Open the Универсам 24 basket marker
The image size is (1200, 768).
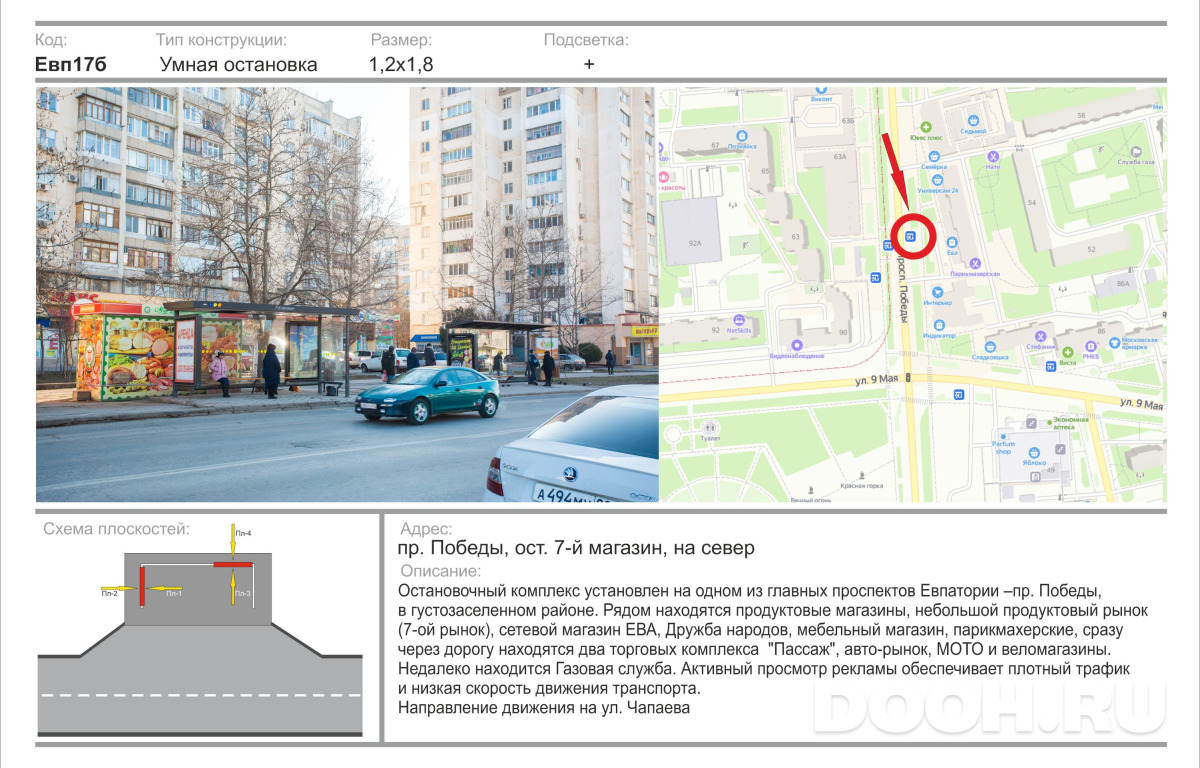938,179
